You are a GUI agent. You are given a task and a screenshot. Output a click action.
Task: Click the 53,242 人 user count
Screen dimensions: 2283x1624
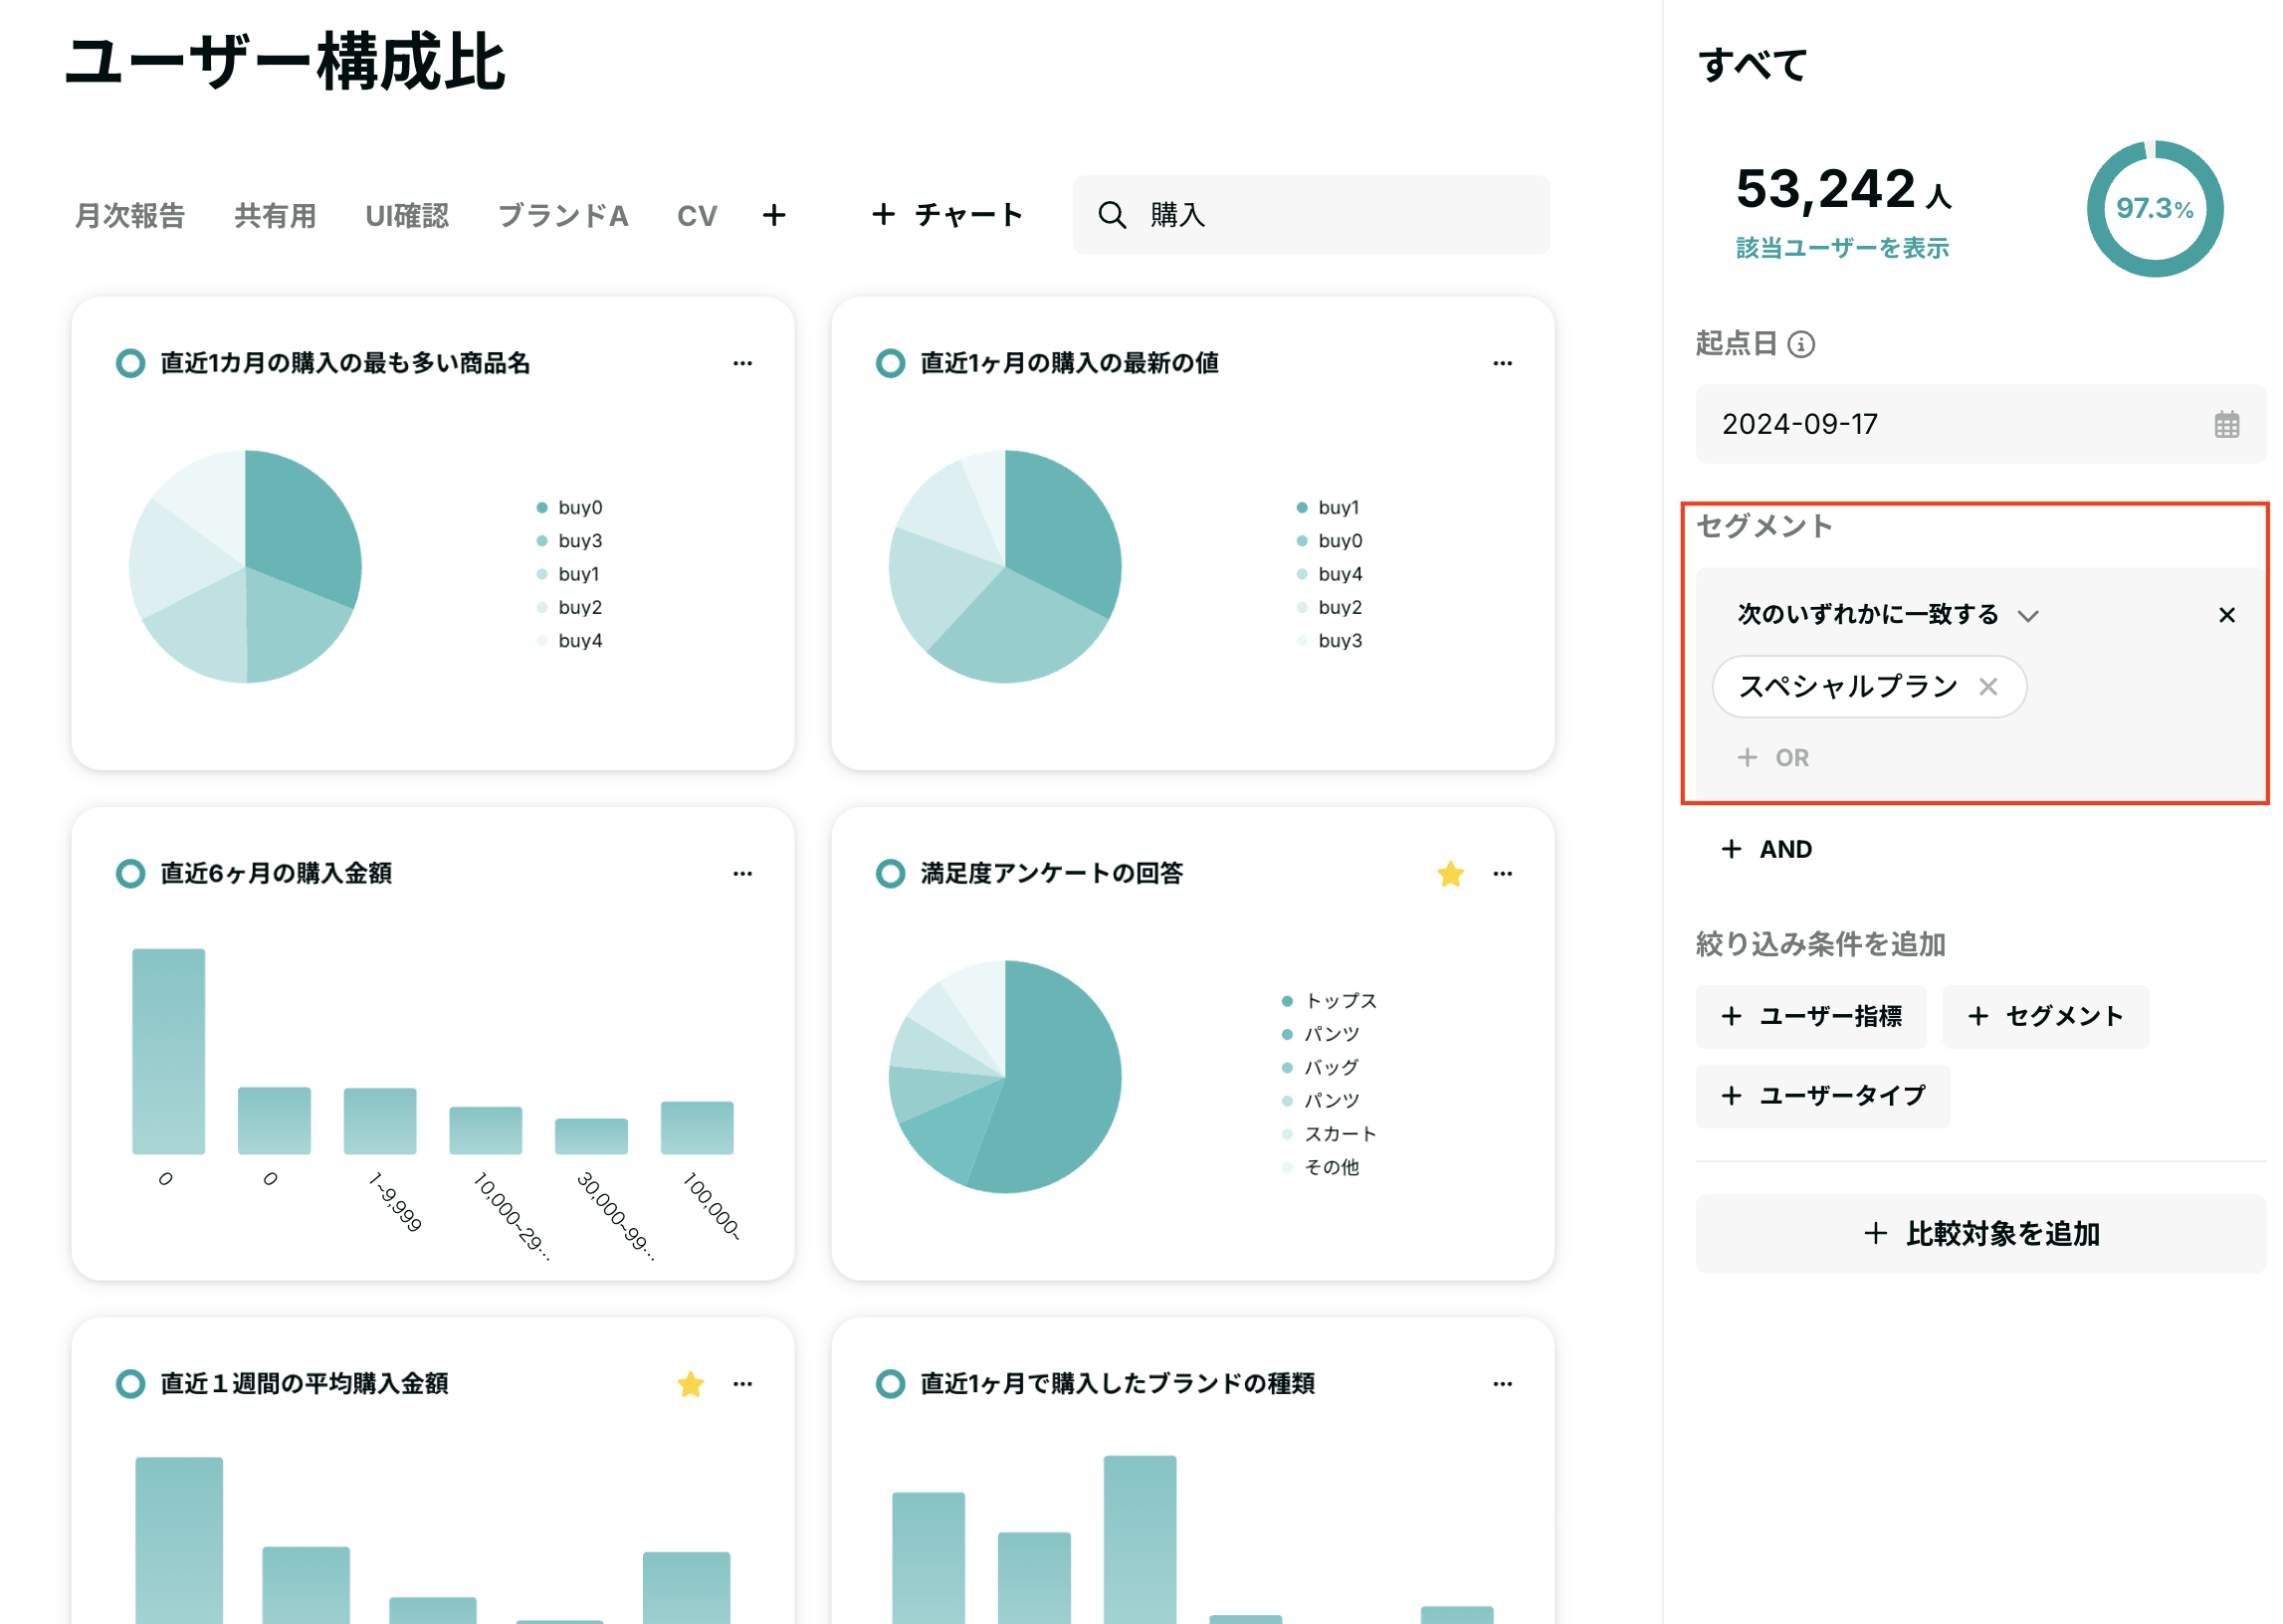coord(1843,189)
